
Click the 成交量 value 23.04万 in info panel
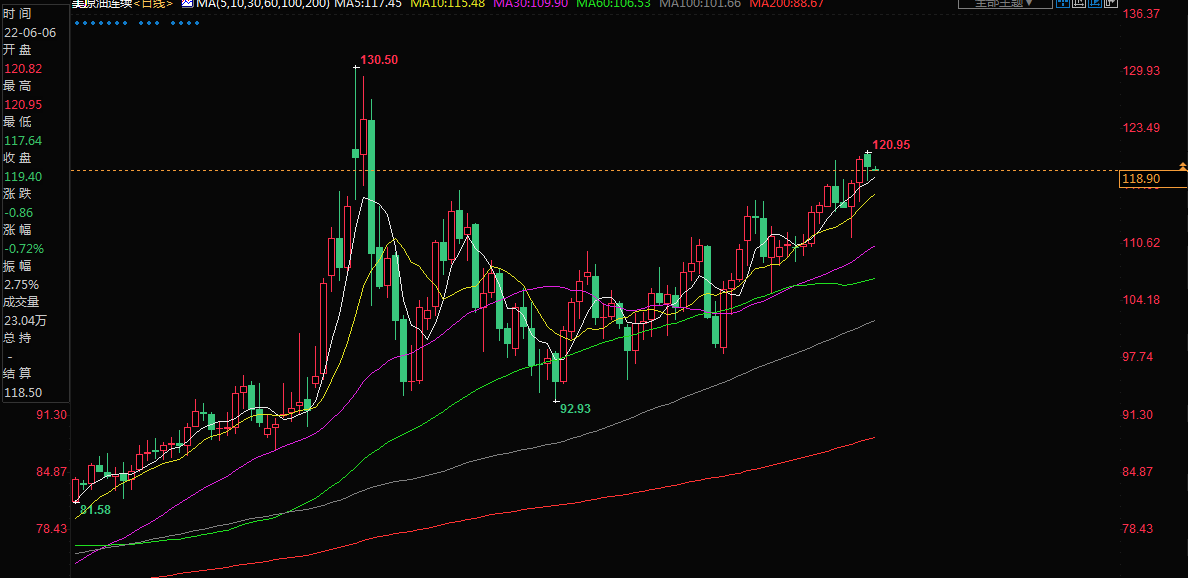25,320
